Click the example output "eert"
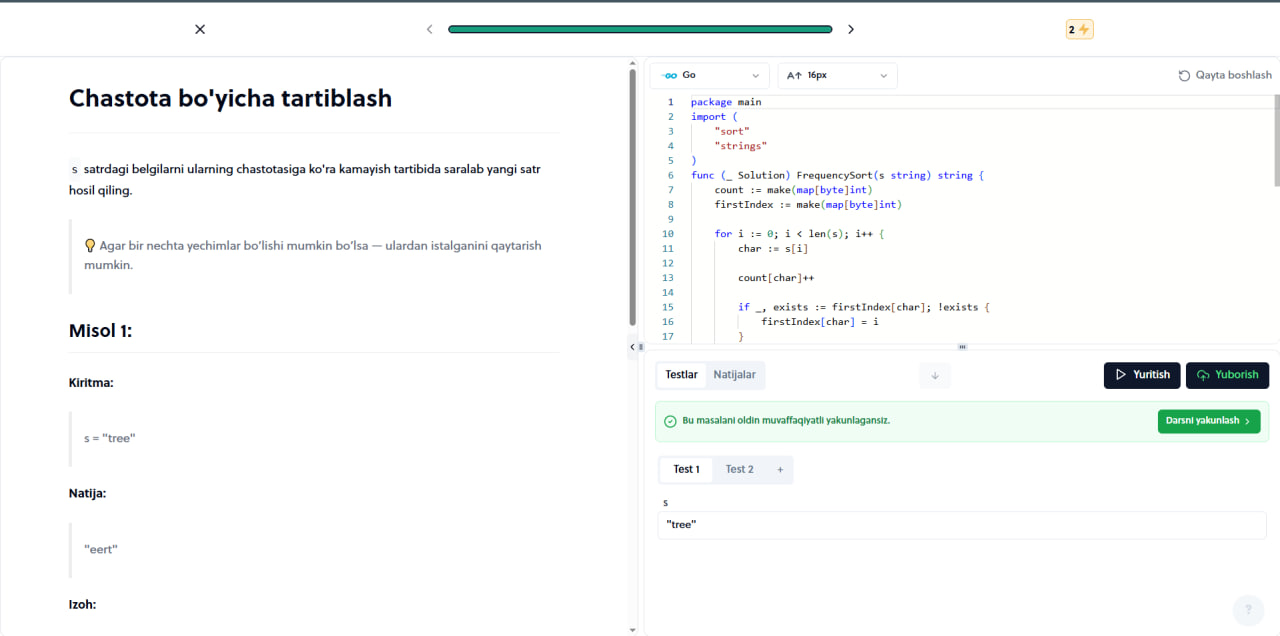The height and width of the screenshot is (636, 1280). [x=101, y=549]
